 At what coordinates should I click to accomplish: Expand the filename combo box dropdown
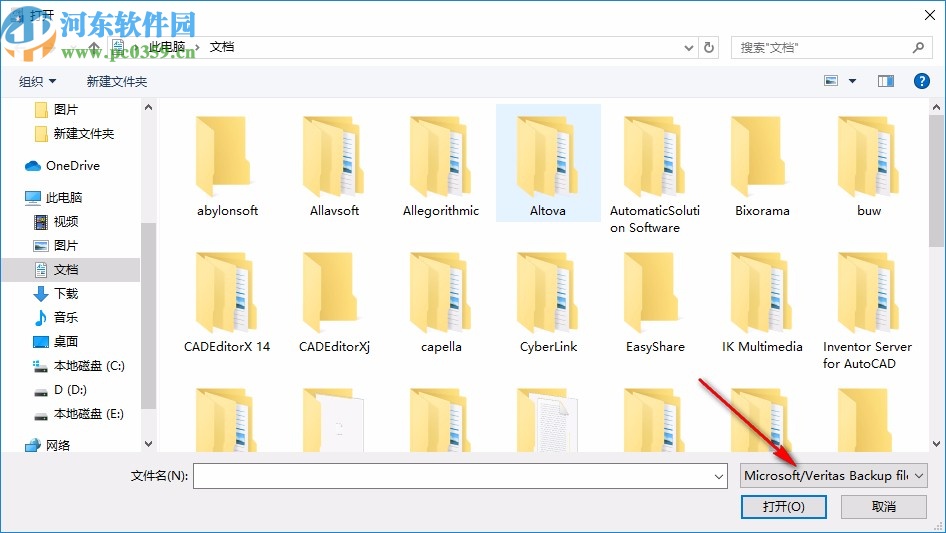[719, 476]
